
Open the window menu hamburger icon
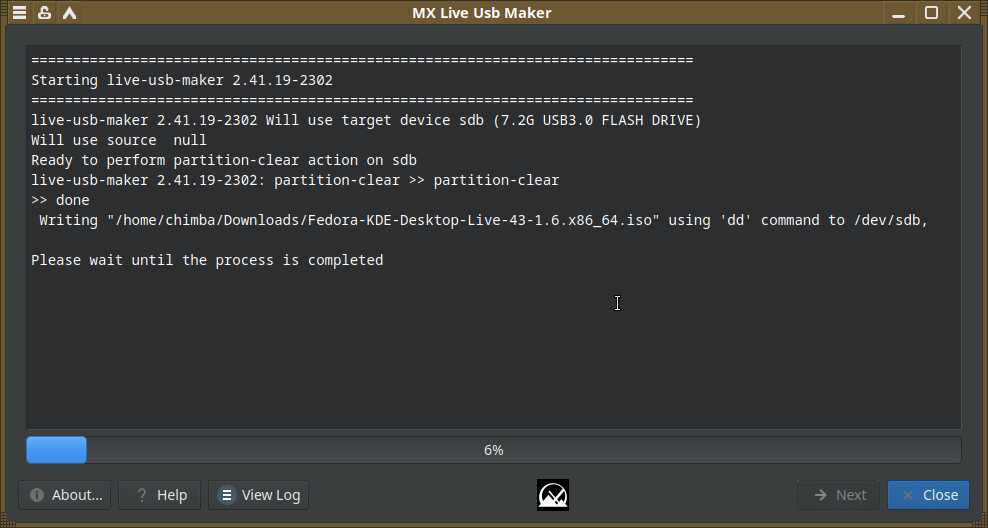(x=20, y=13)
